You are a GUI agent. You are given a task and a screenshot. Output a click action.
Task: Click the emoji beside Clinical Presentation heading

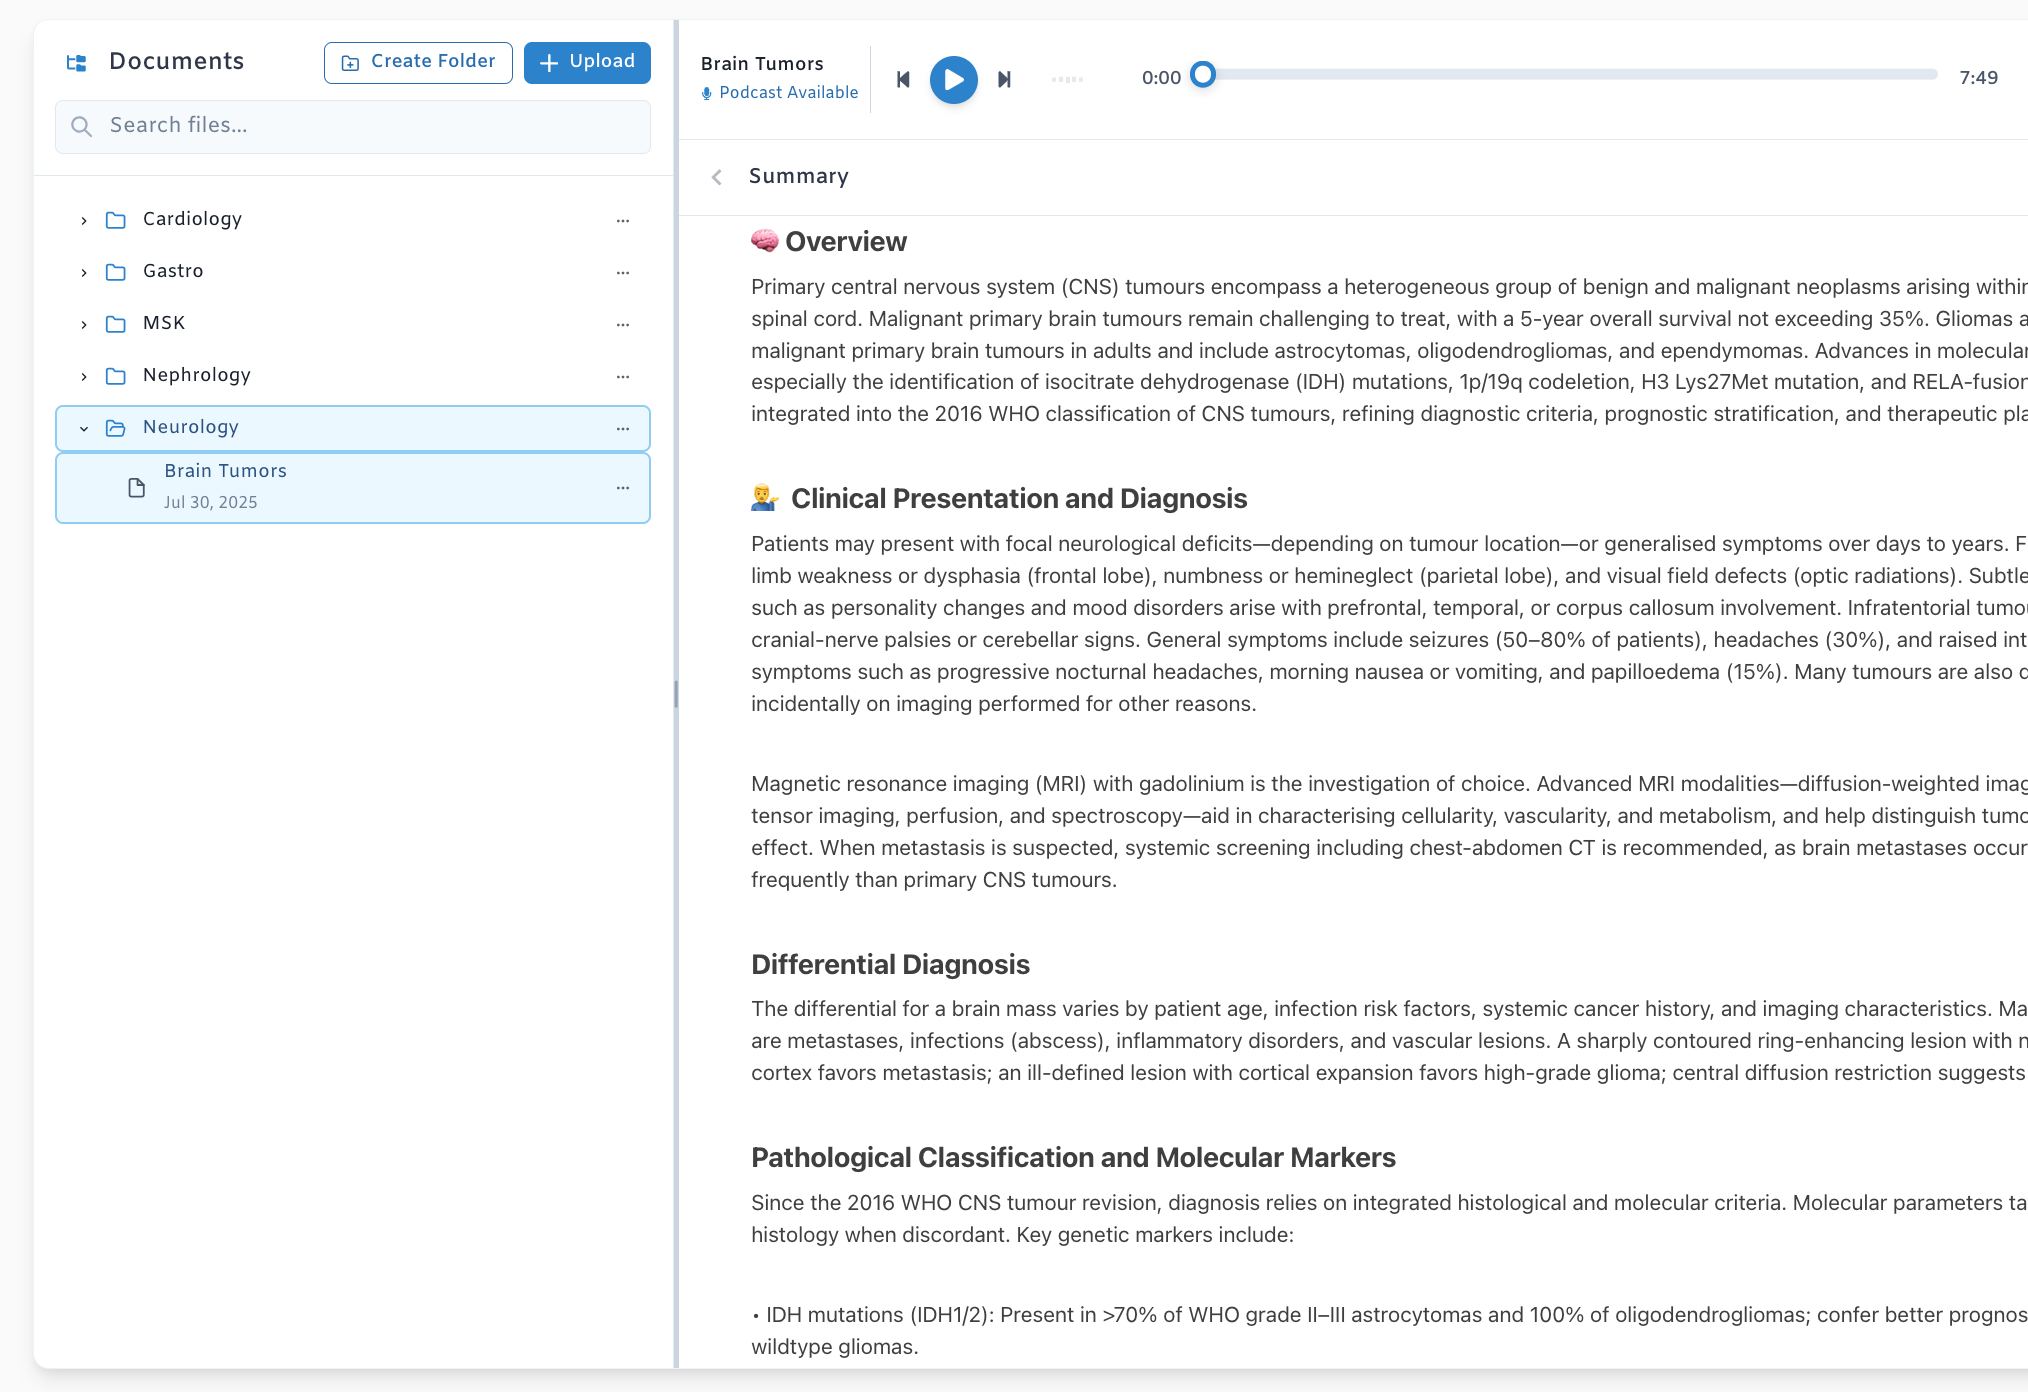[765, 498]
